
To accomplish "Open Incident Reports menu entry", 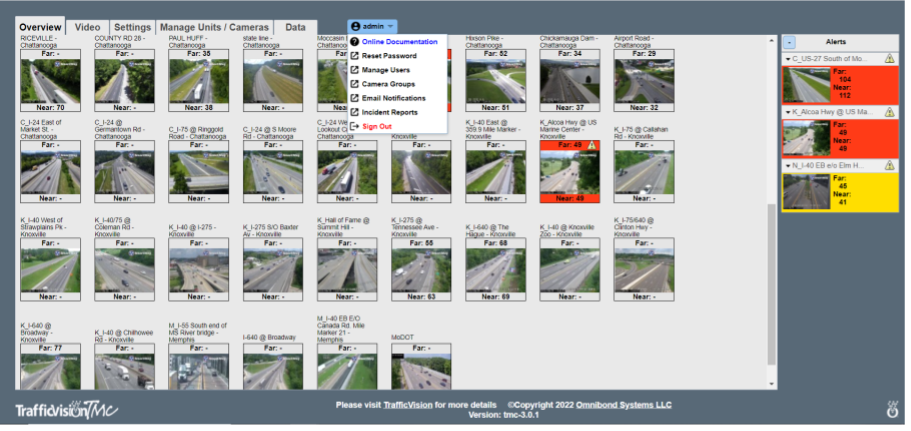I will point(389,113).
